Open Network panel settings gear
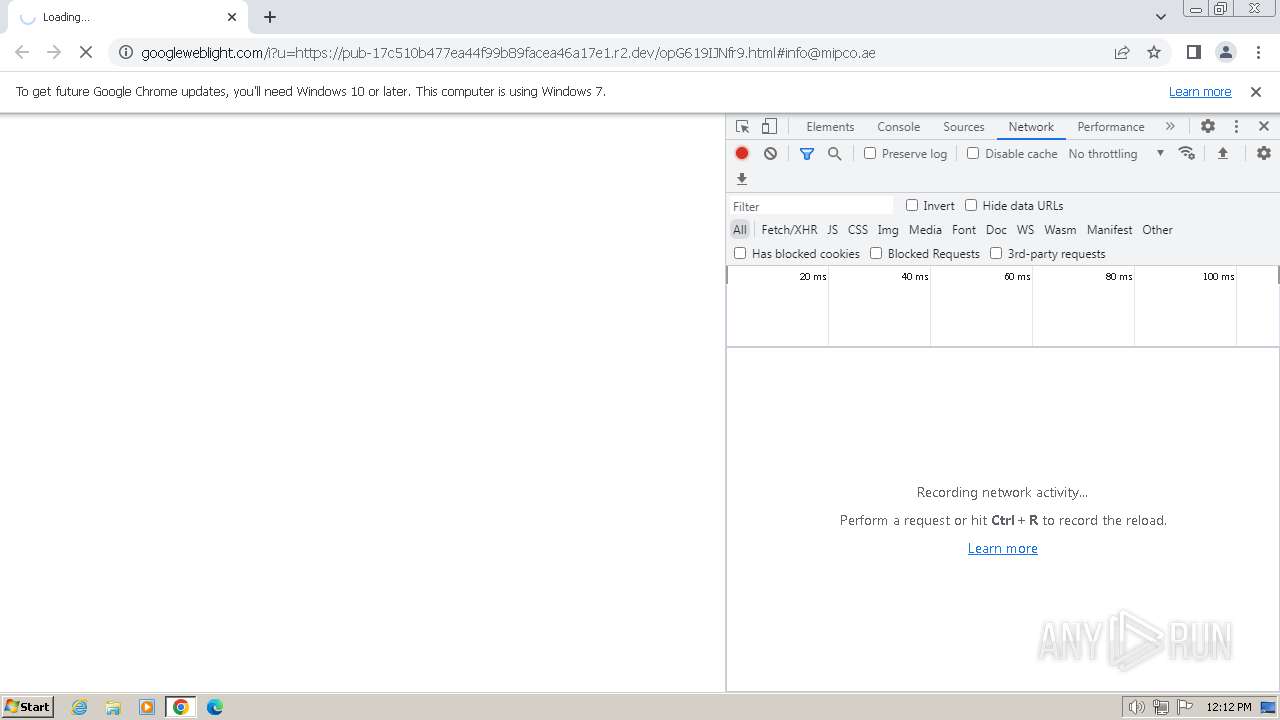The image size is (1280, 720). 1264,153
